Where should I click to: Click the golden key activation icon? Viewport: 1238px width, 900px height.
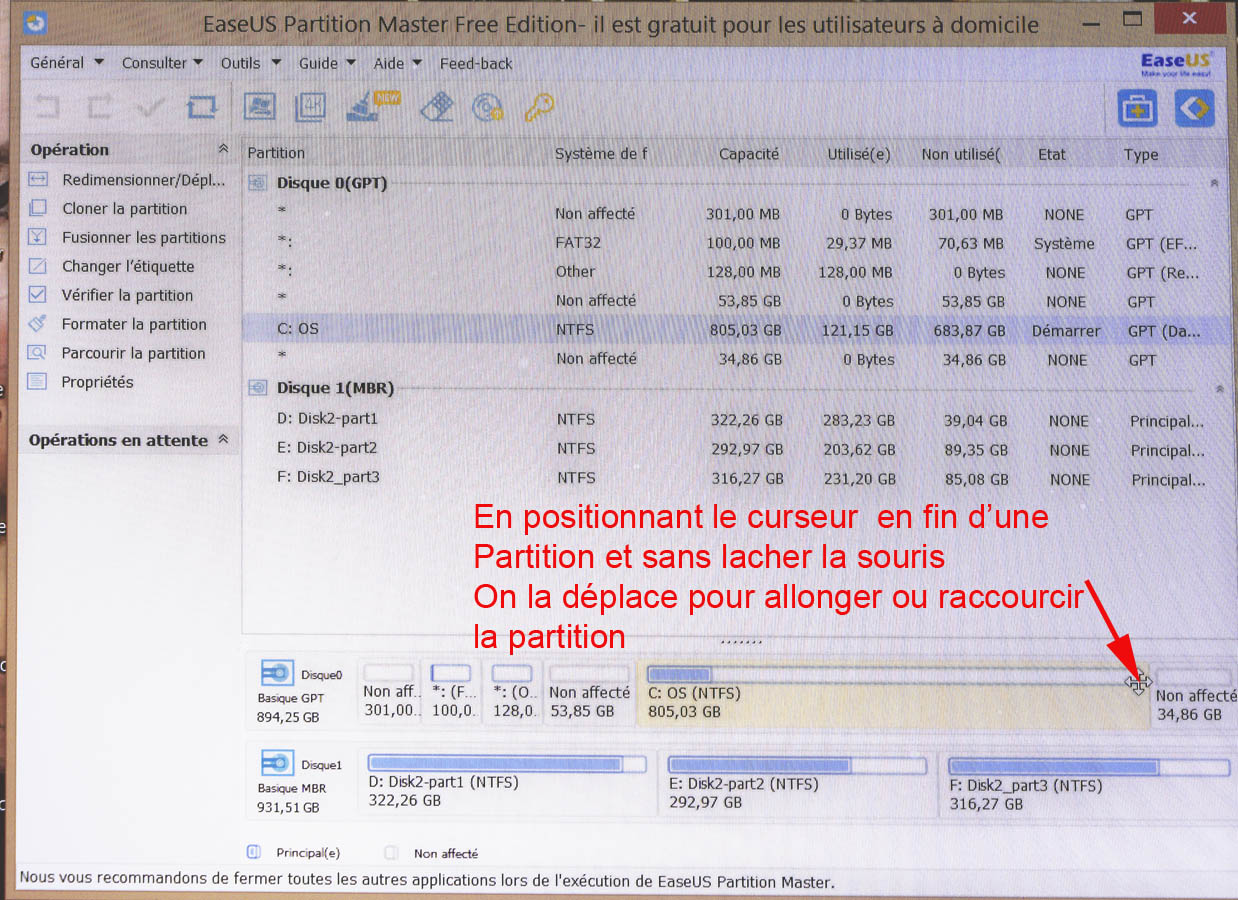point(539,107)
